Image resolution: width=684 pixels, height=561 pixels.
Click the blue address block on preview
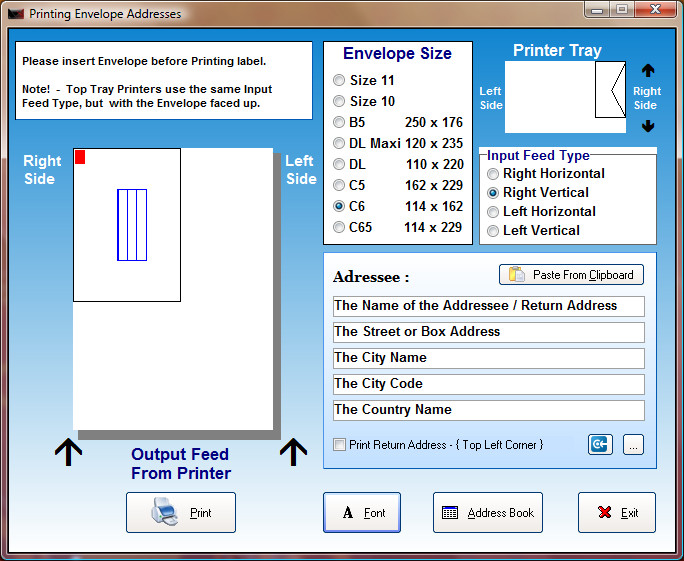[132, 225]
